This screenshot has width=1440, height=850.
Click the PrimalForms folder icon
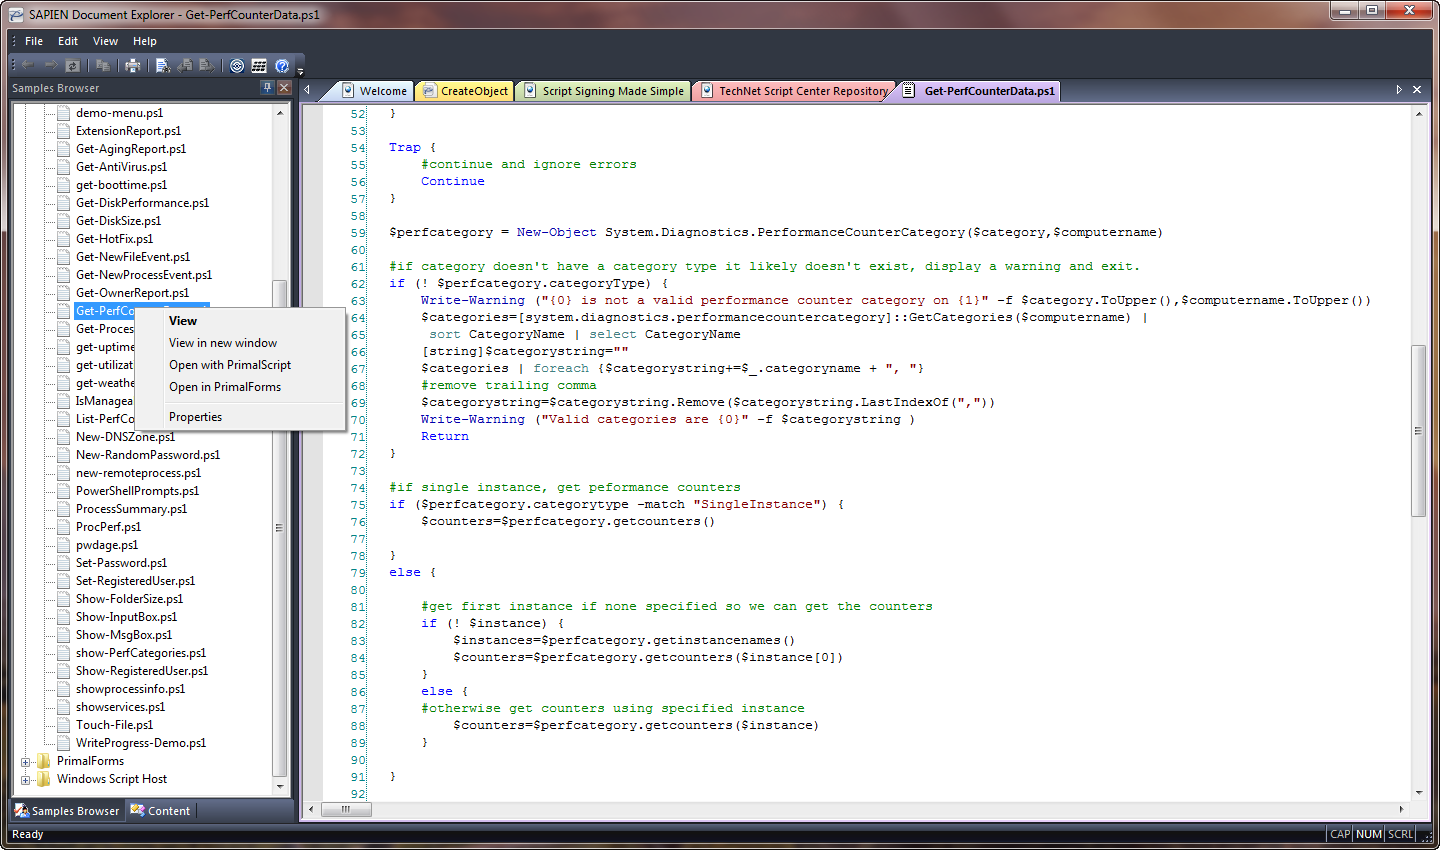pos(44,761)
